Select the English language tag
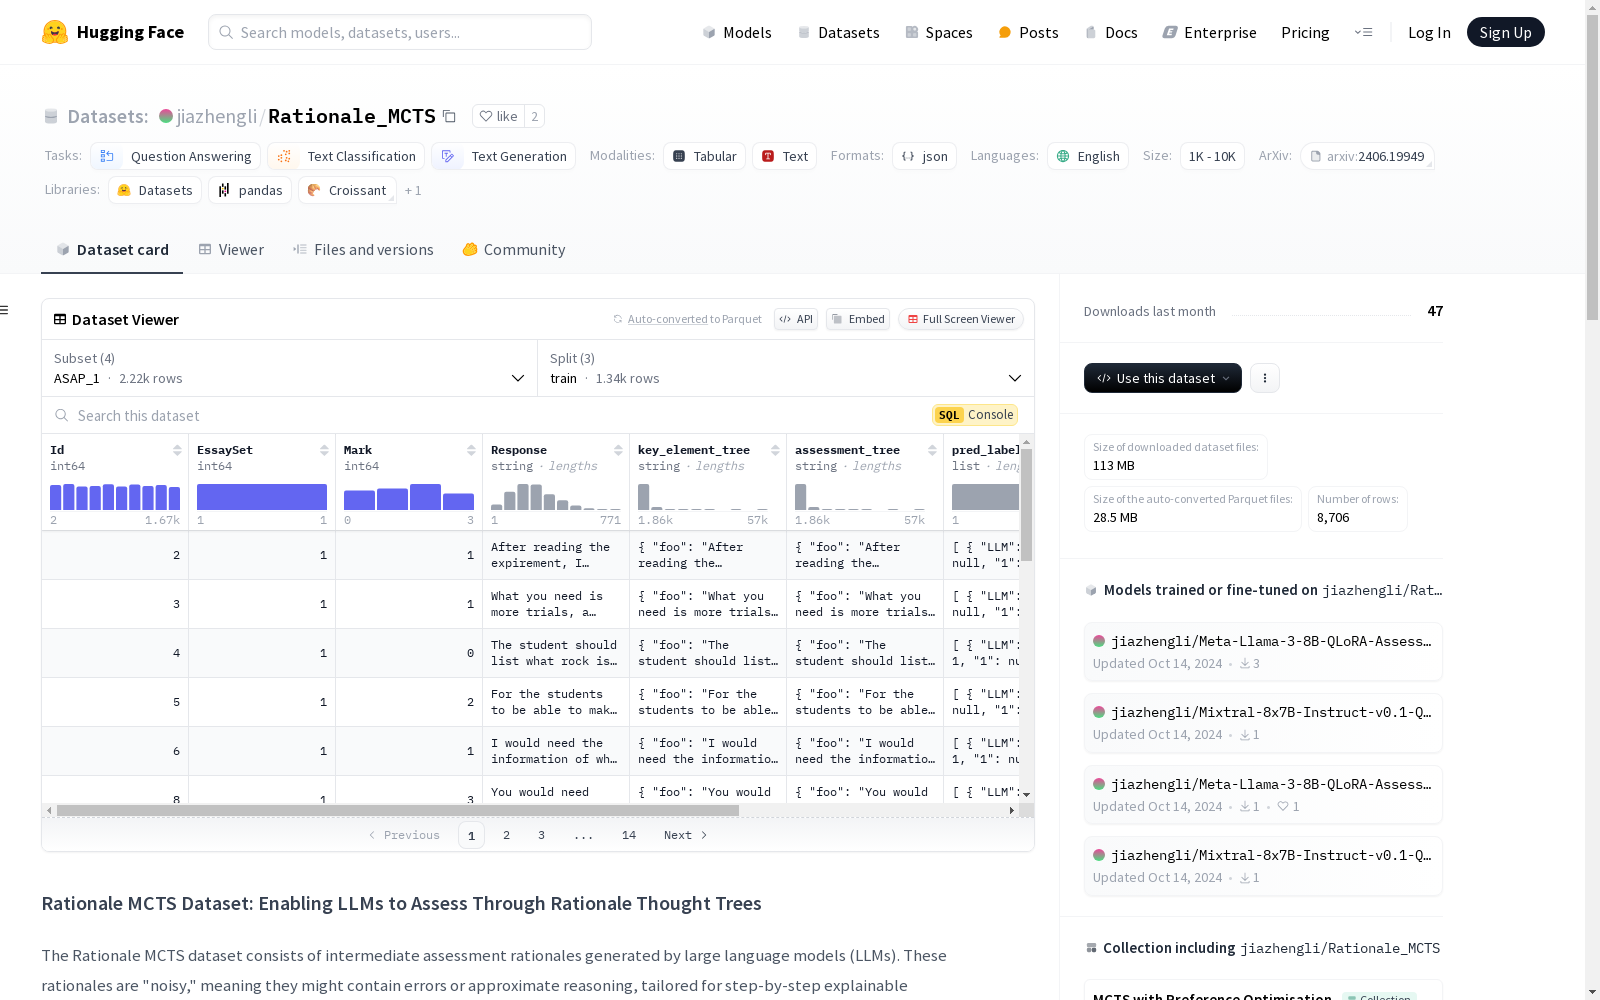Viewport: 1600px width, 1000px height. (1088, 156)
